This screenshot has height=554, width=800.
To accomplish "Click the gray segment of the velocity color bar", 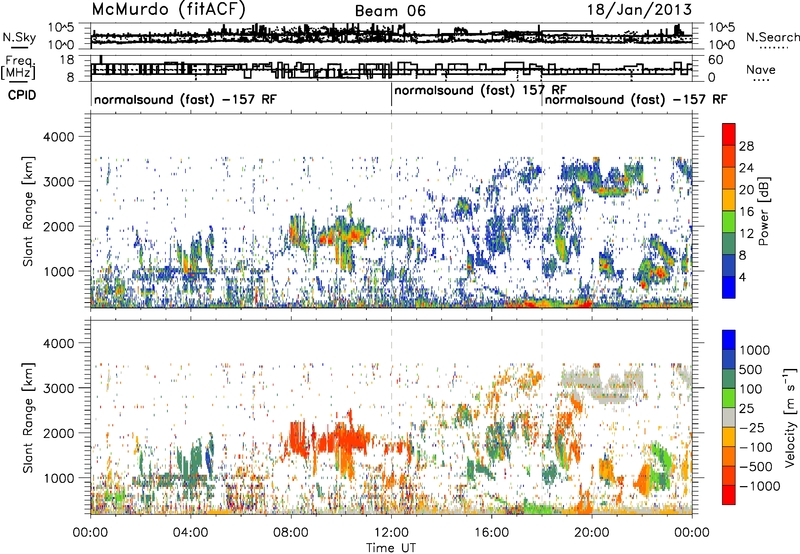I will click(729, 417).
